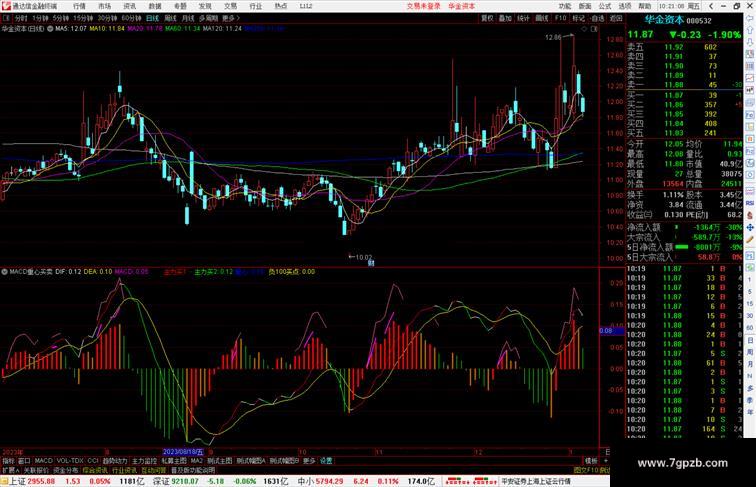Open 设置 indicator settings
The image size is (756, 487).
point(326,461)
